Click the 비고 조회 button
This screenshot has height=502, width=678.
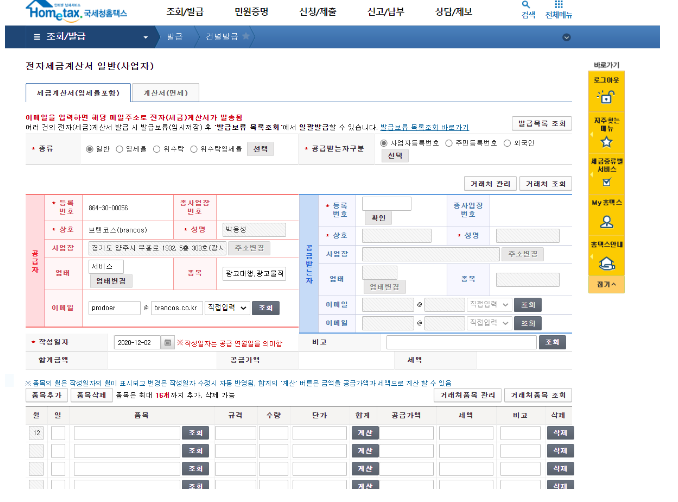pyautogui.click(x=552, y=342)
